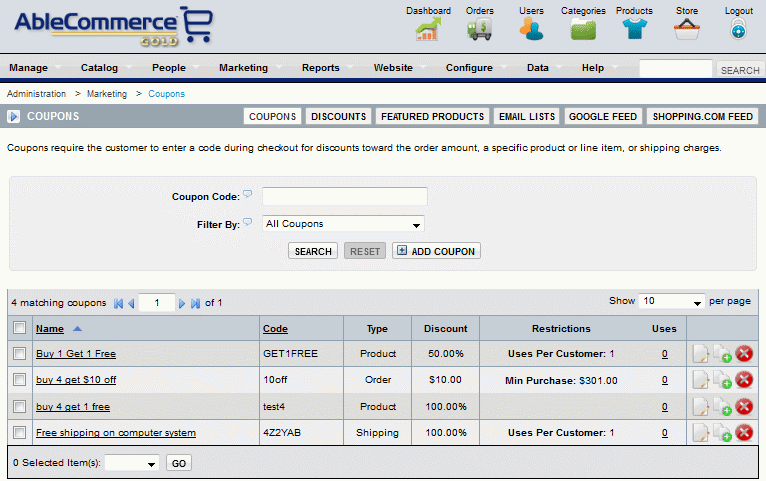Go to last page of coupons
The height and width of the screenshot is (481, 766).
[195, 303]
